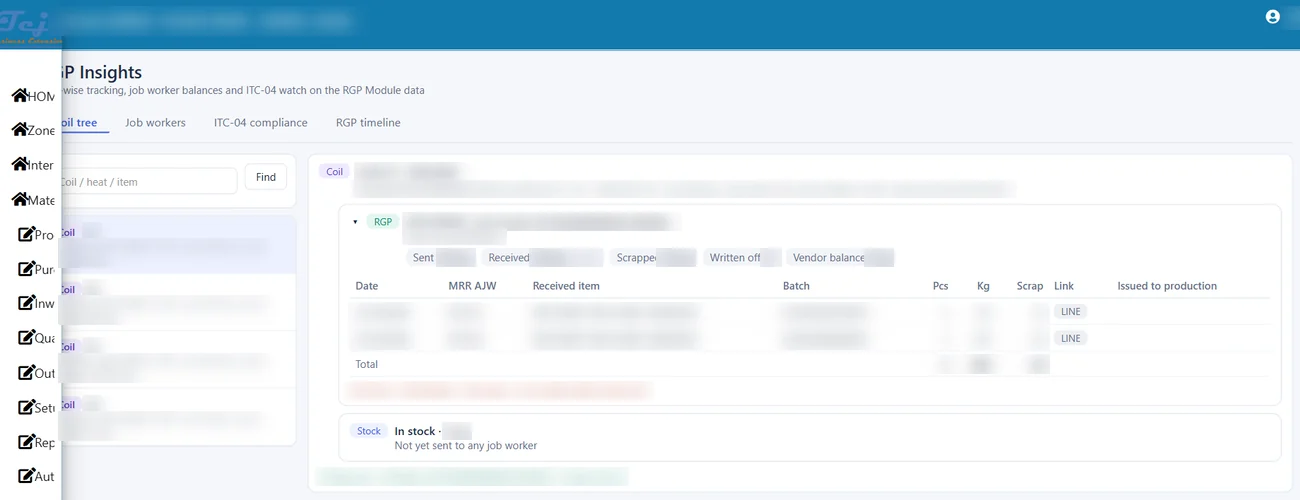Open the user account icon
This screenshot has height=500, width=1300.
(x=1273, y=17)
